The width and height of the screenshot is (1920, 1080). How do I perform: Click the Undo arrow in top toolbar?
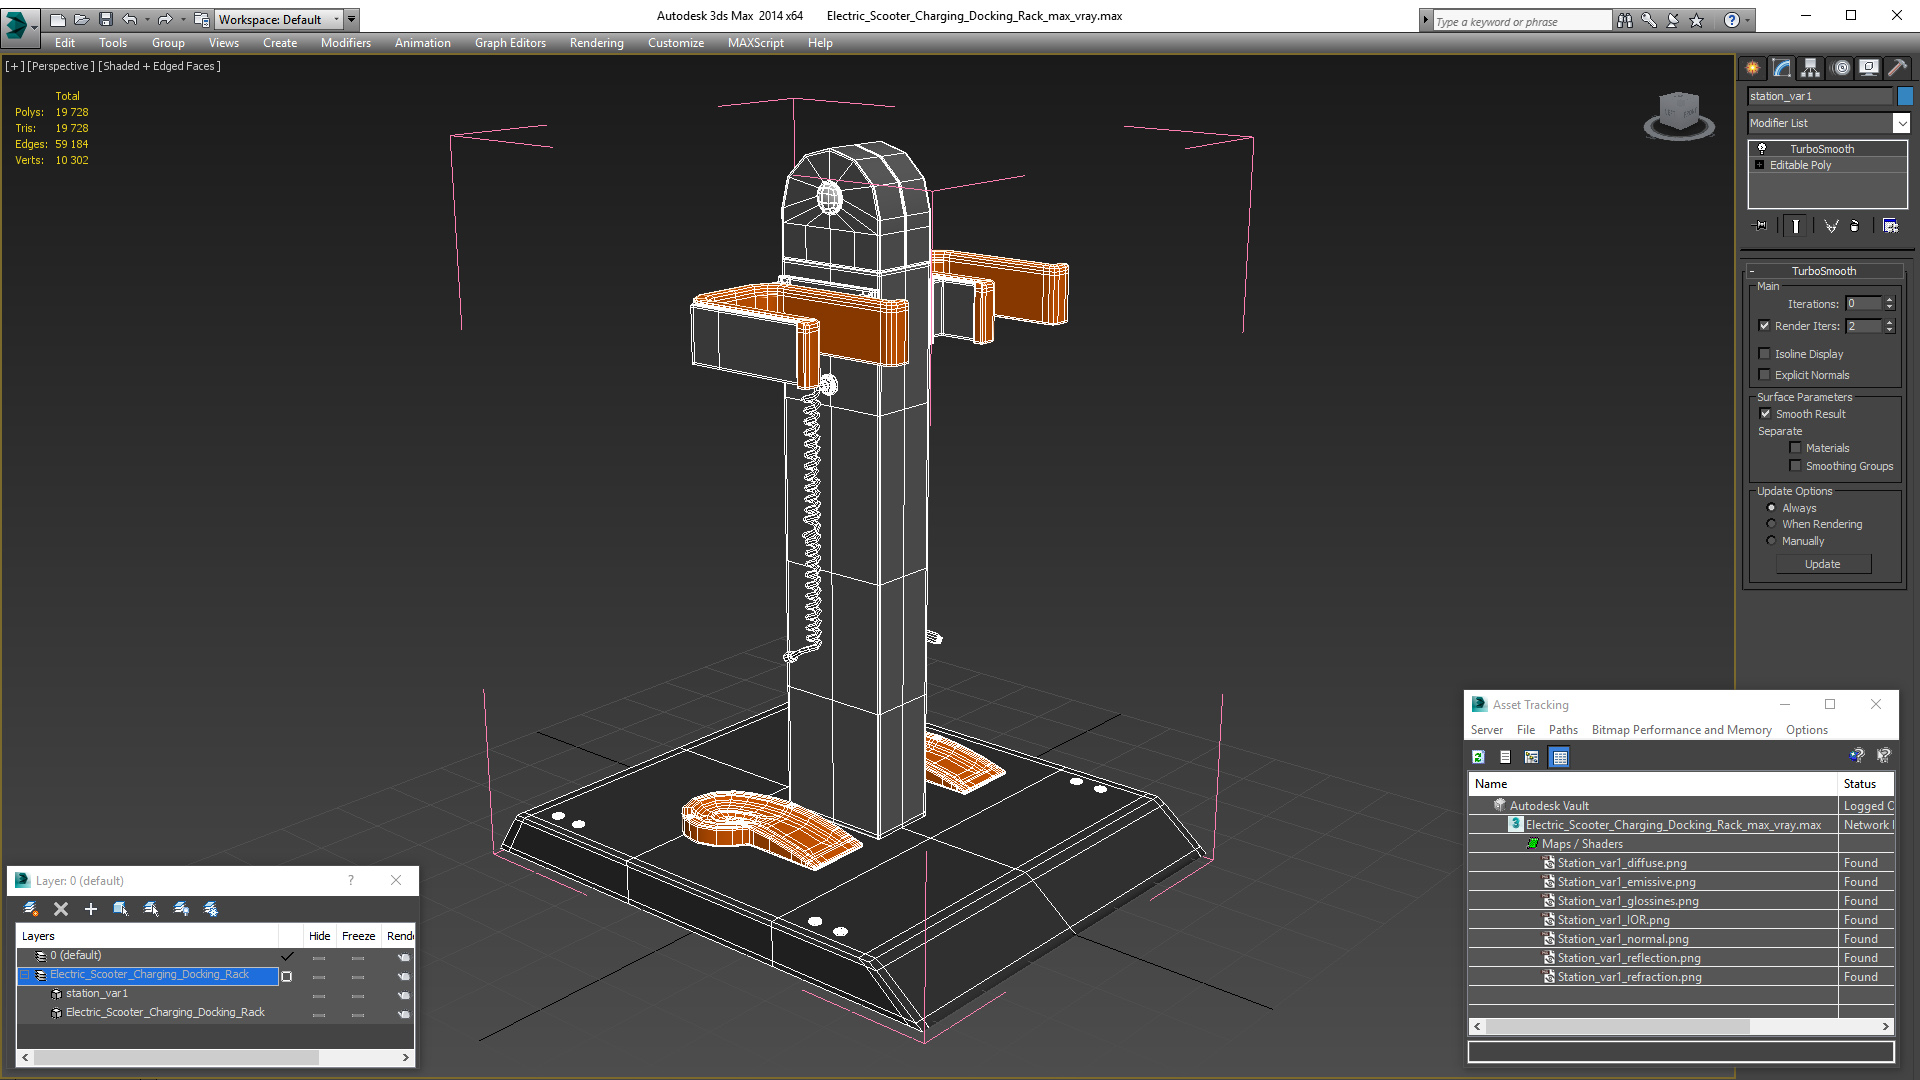click(130, 19)
